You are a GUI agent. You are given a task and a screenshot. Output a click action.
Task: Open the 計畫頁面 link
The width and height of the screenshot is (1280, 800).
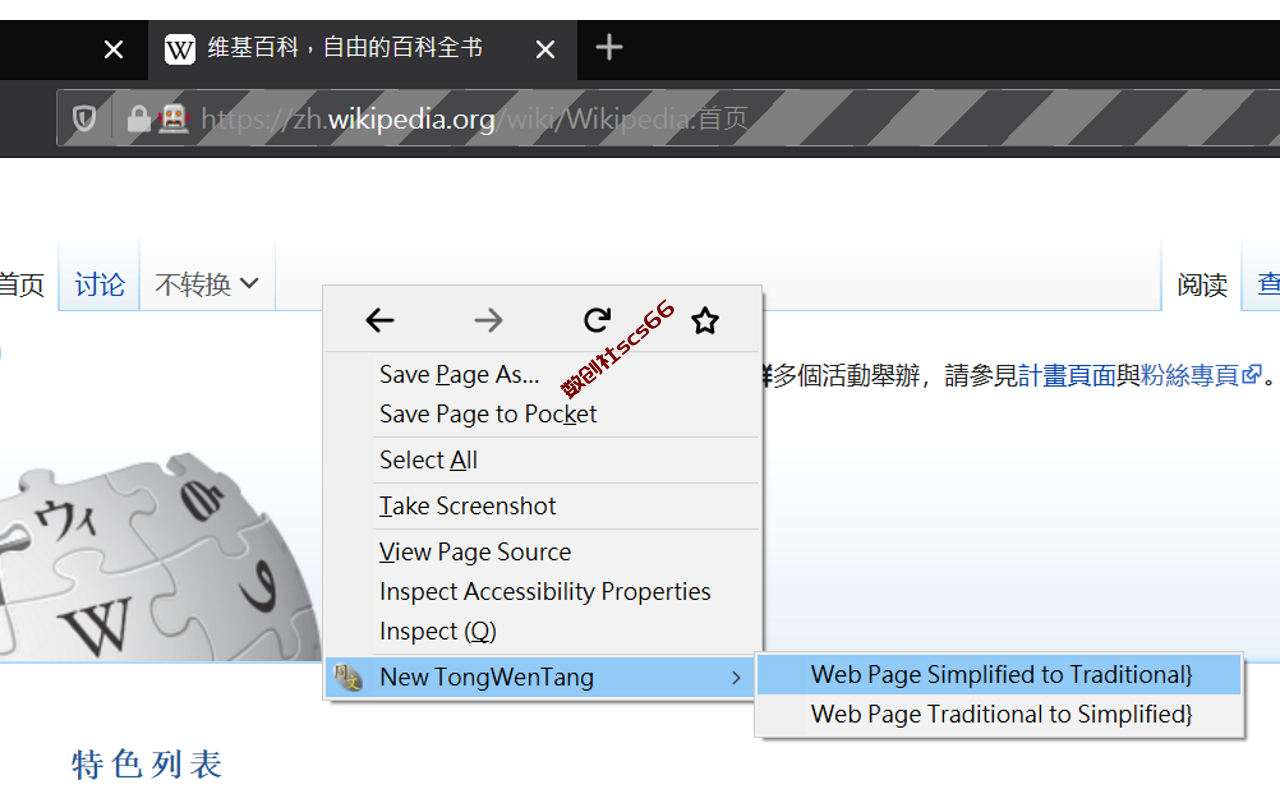point(1067,376)
